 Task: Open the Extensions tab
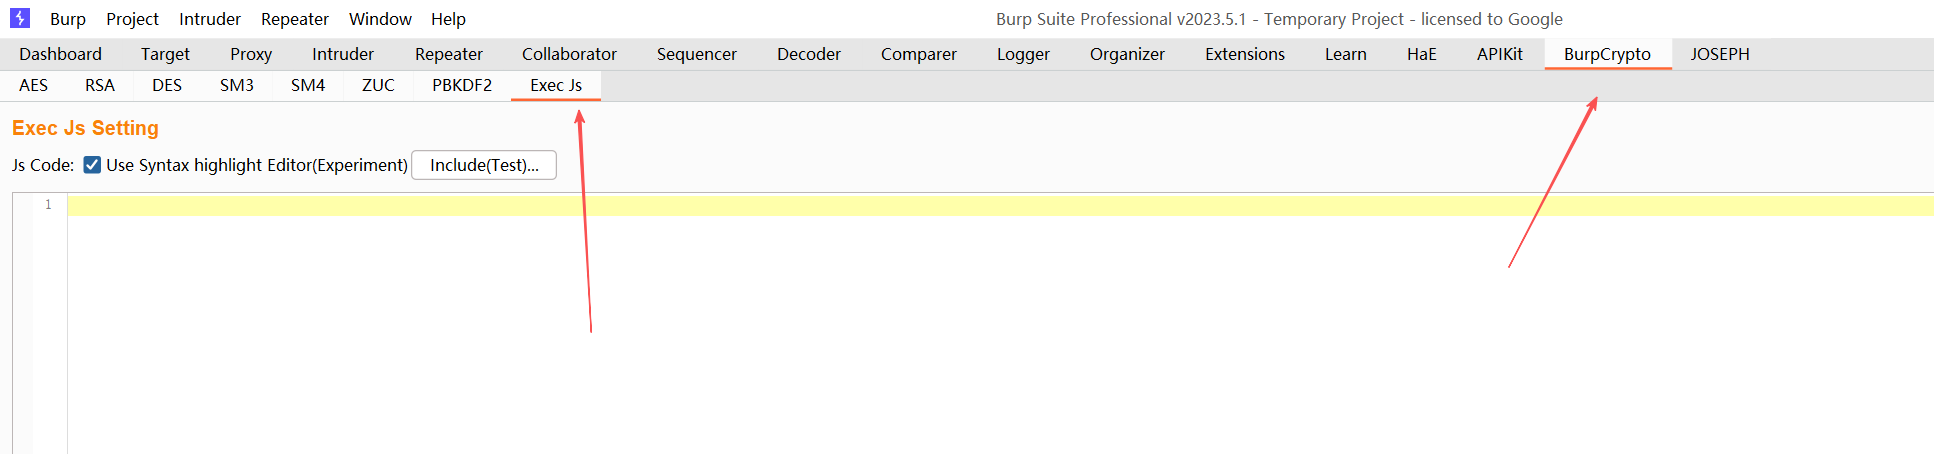tap(1245, 54)
